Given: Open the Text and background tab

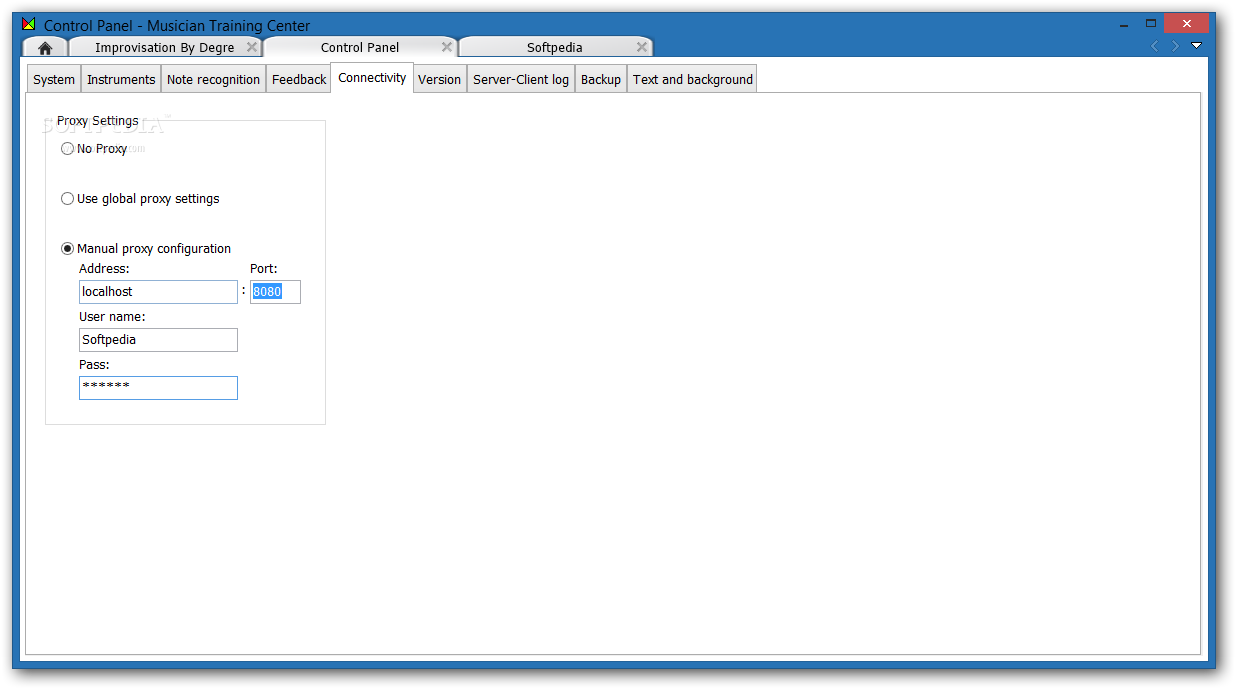Looking at the screenshot, I should pyautogui.click(x=692, y=80).
